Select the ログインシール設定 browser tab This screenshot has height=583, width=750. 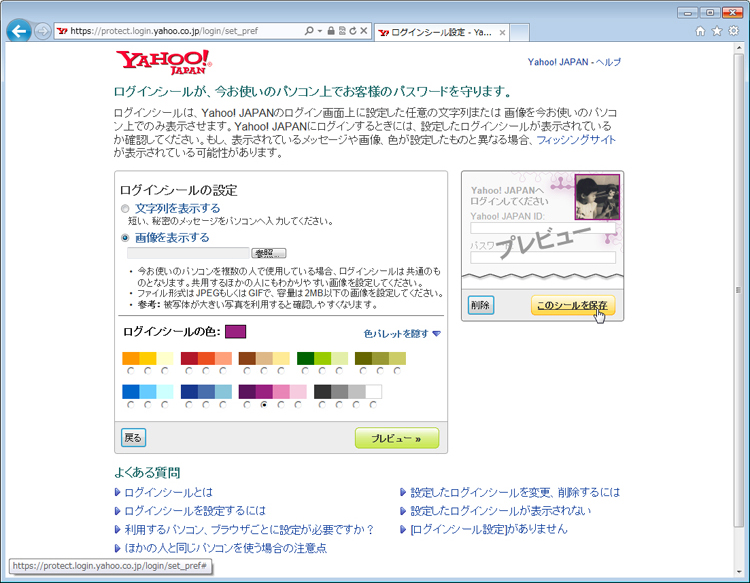tap(441, 33)
